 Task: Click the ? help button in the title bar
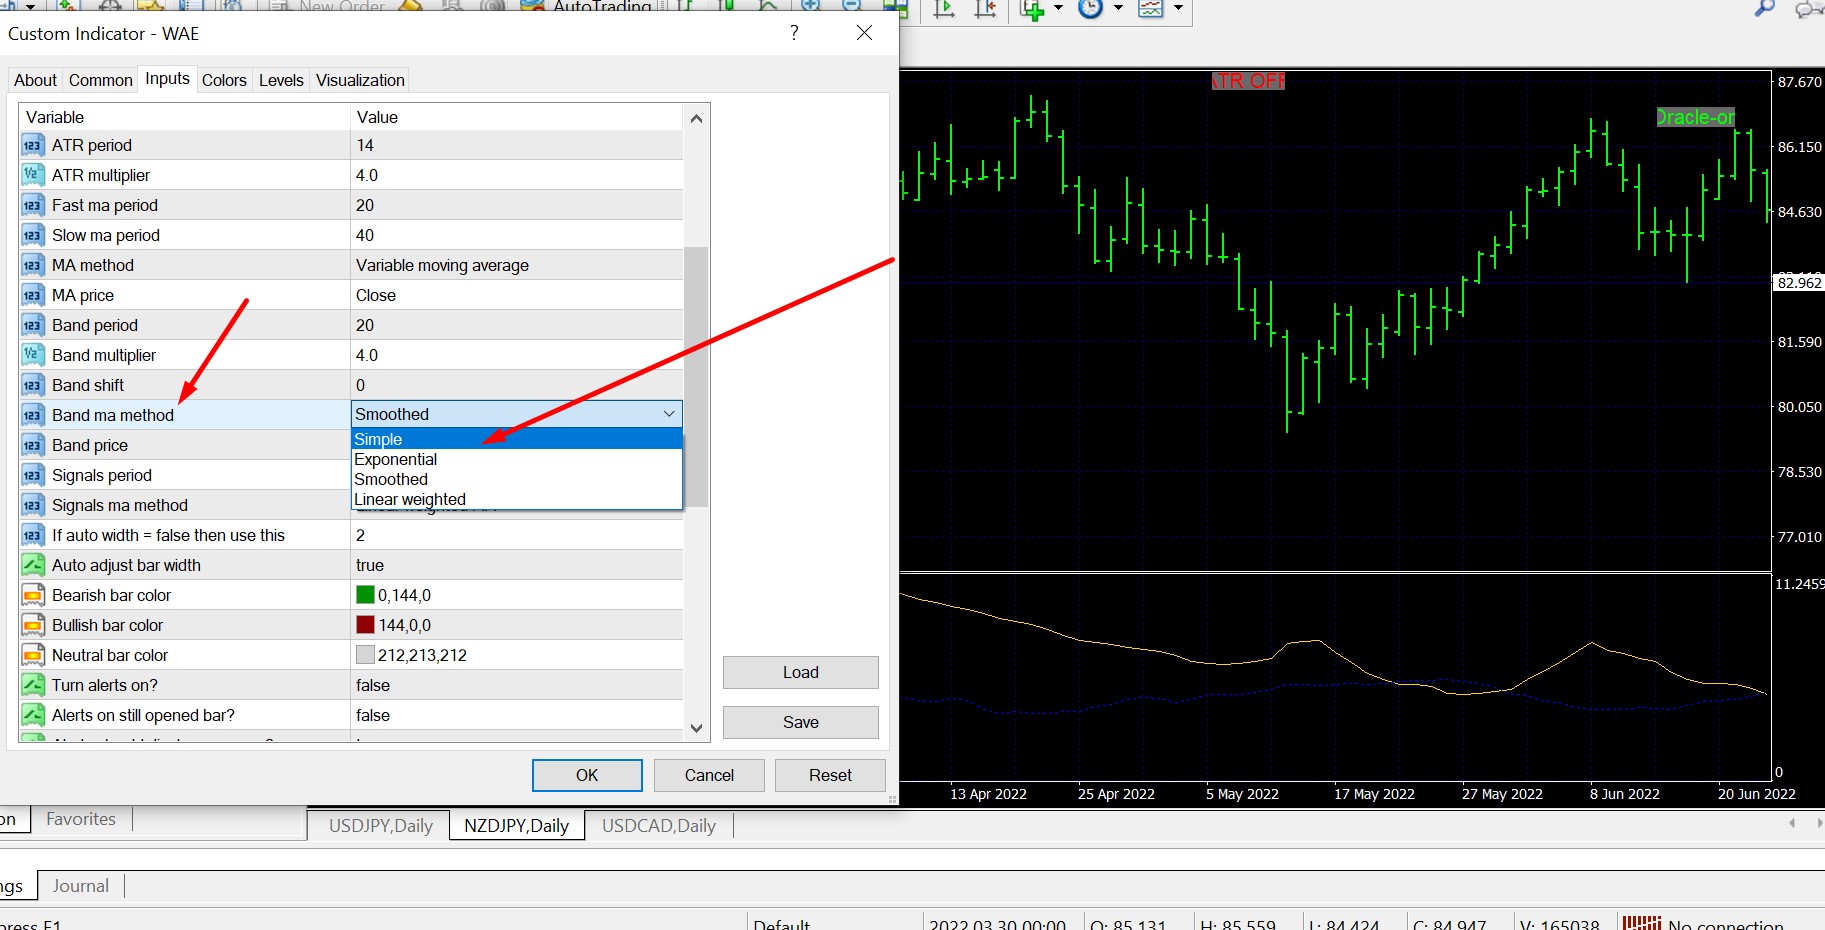pos(794,33)
